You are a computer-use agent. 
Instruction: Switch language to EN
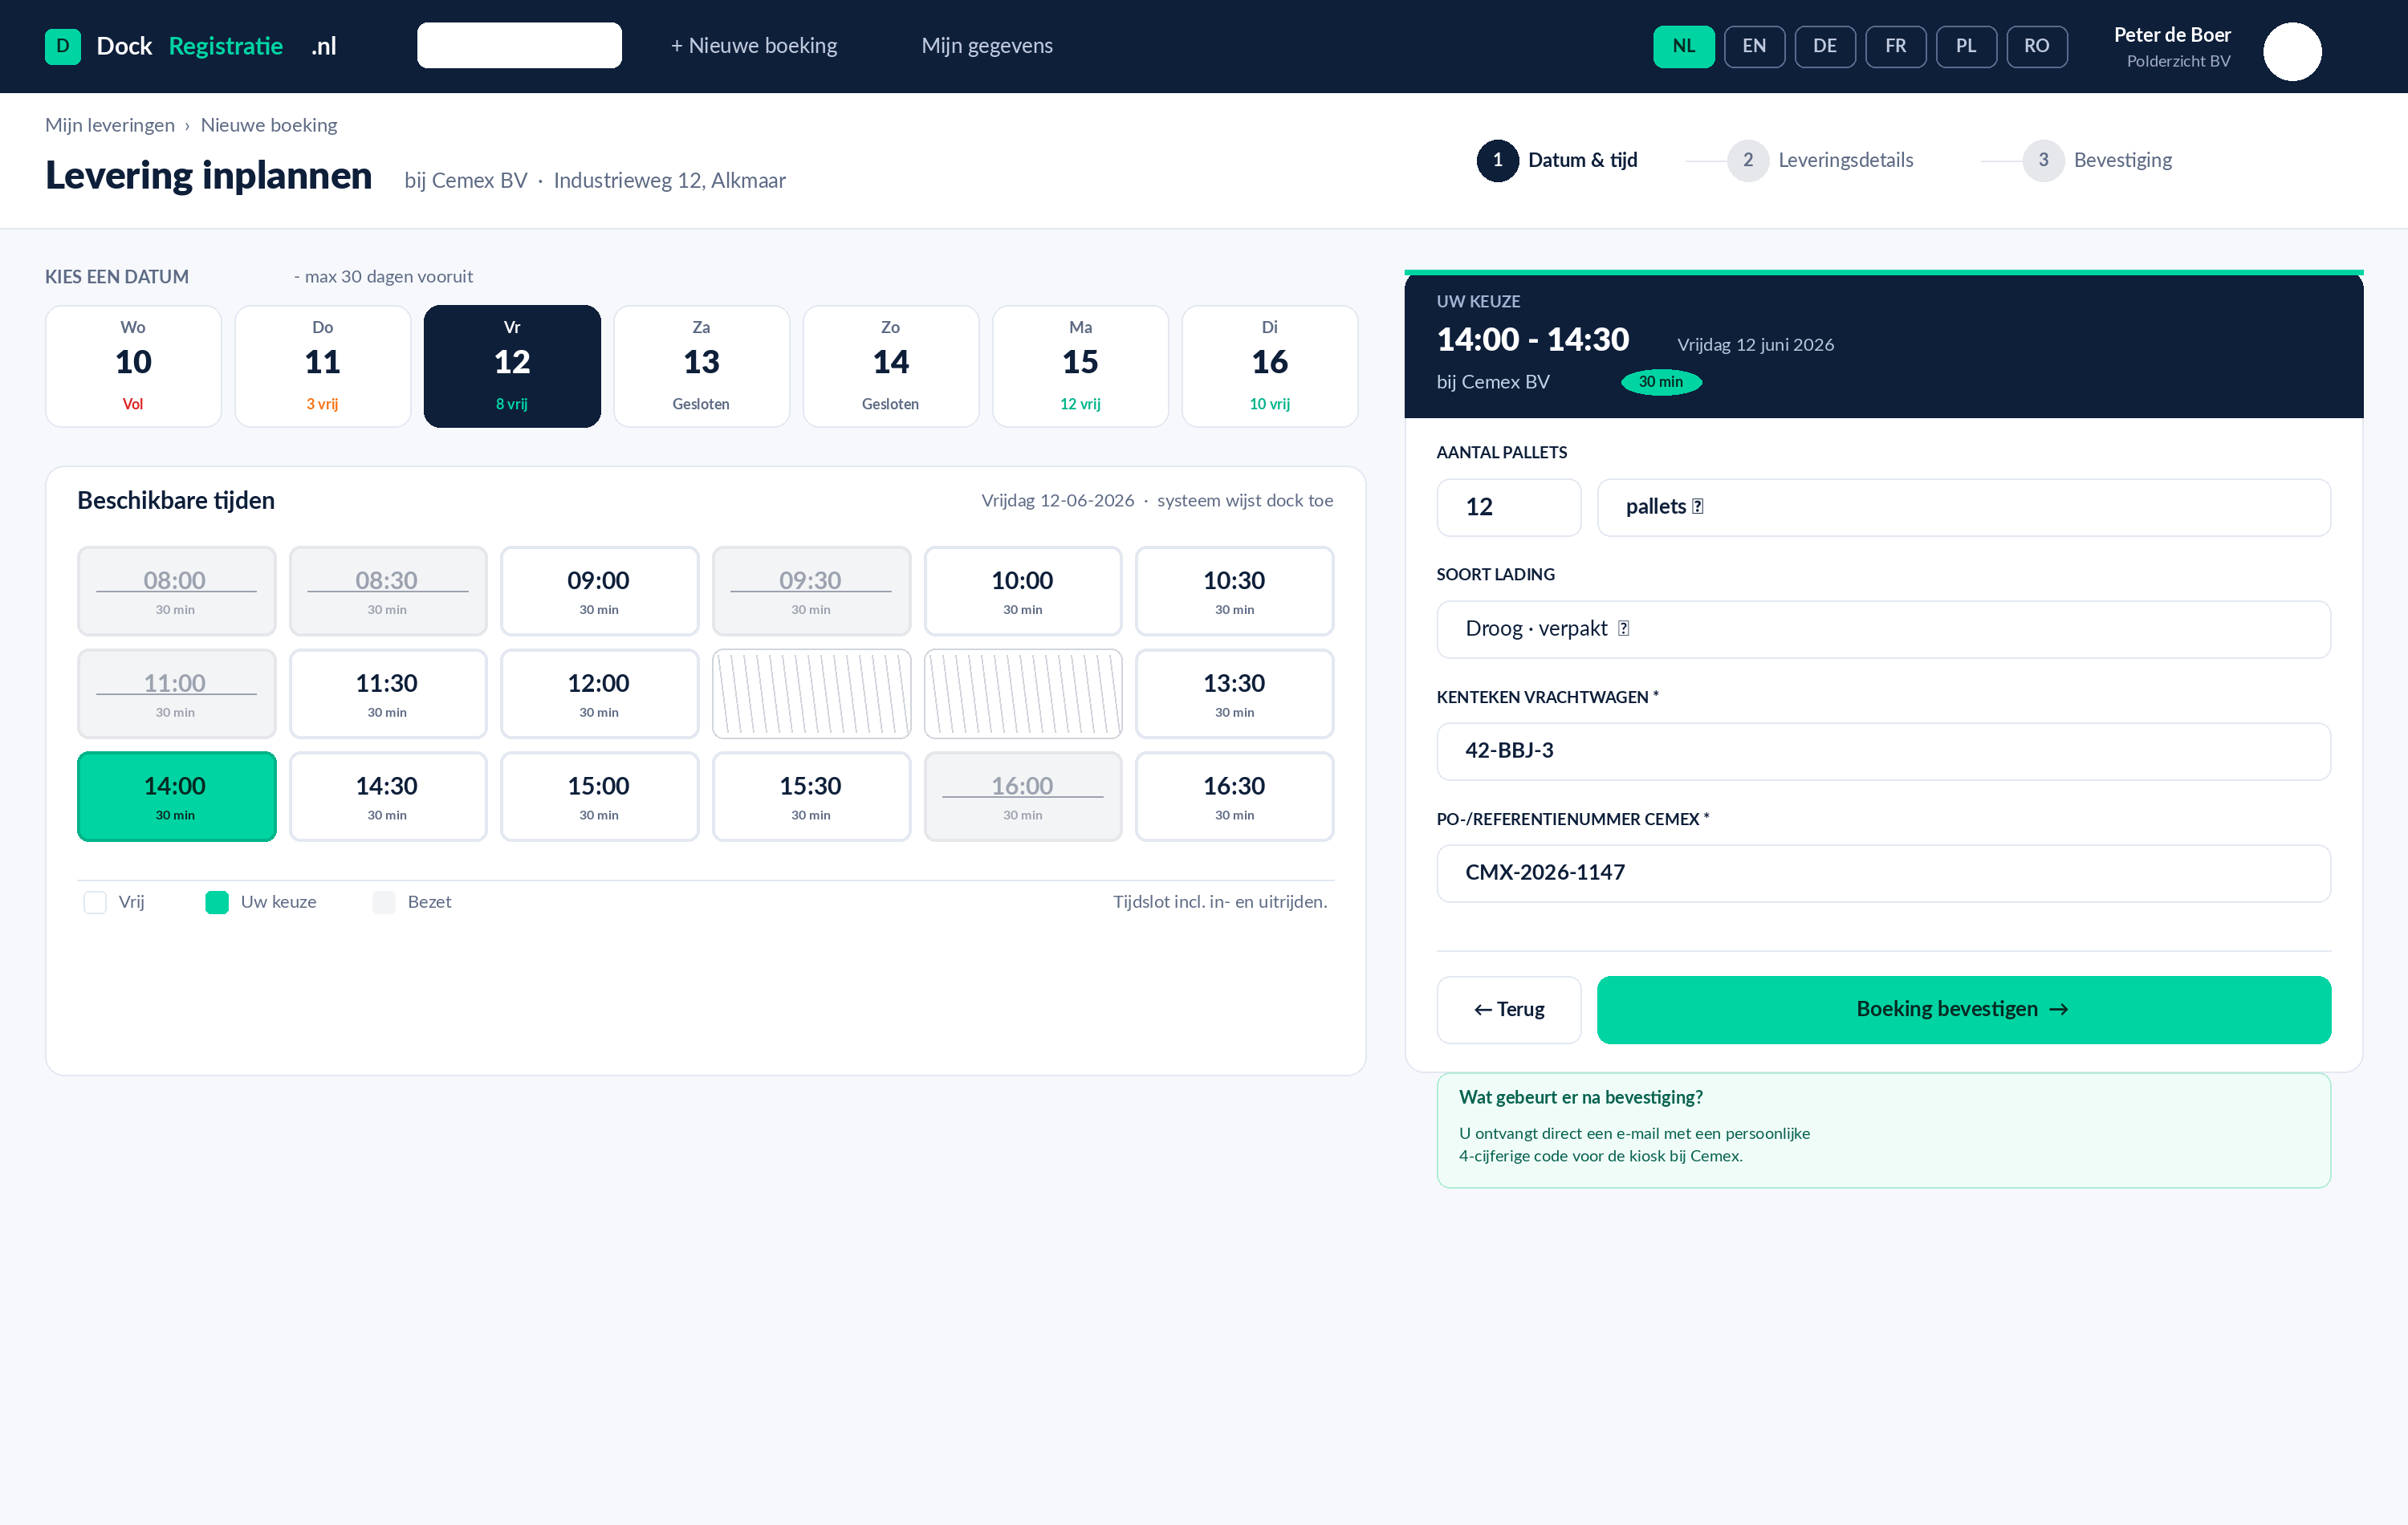(x=1754, y=46)
